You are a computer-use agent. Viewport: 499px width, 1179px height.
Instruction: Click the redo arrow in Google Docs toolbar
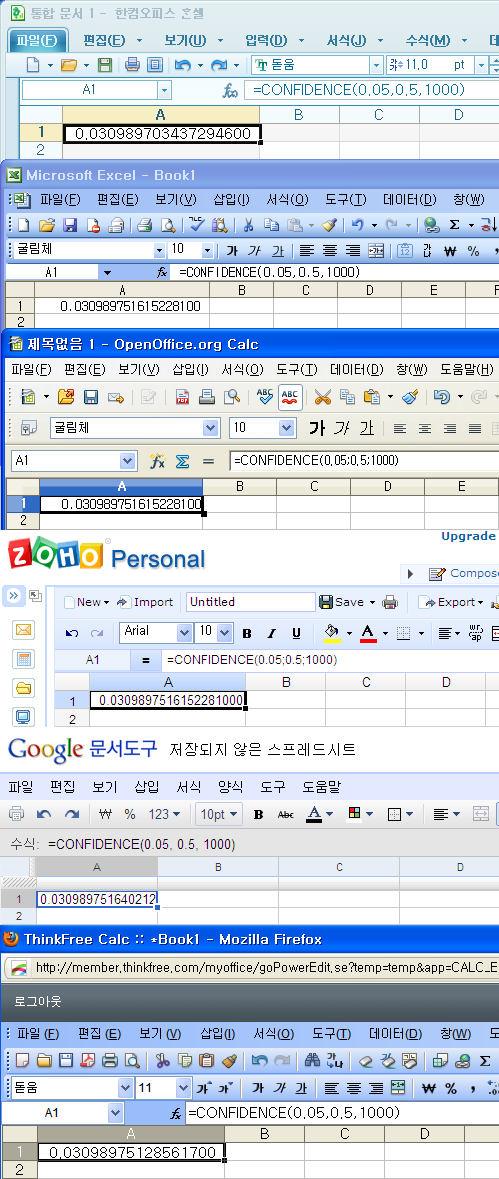click(71, 814)
